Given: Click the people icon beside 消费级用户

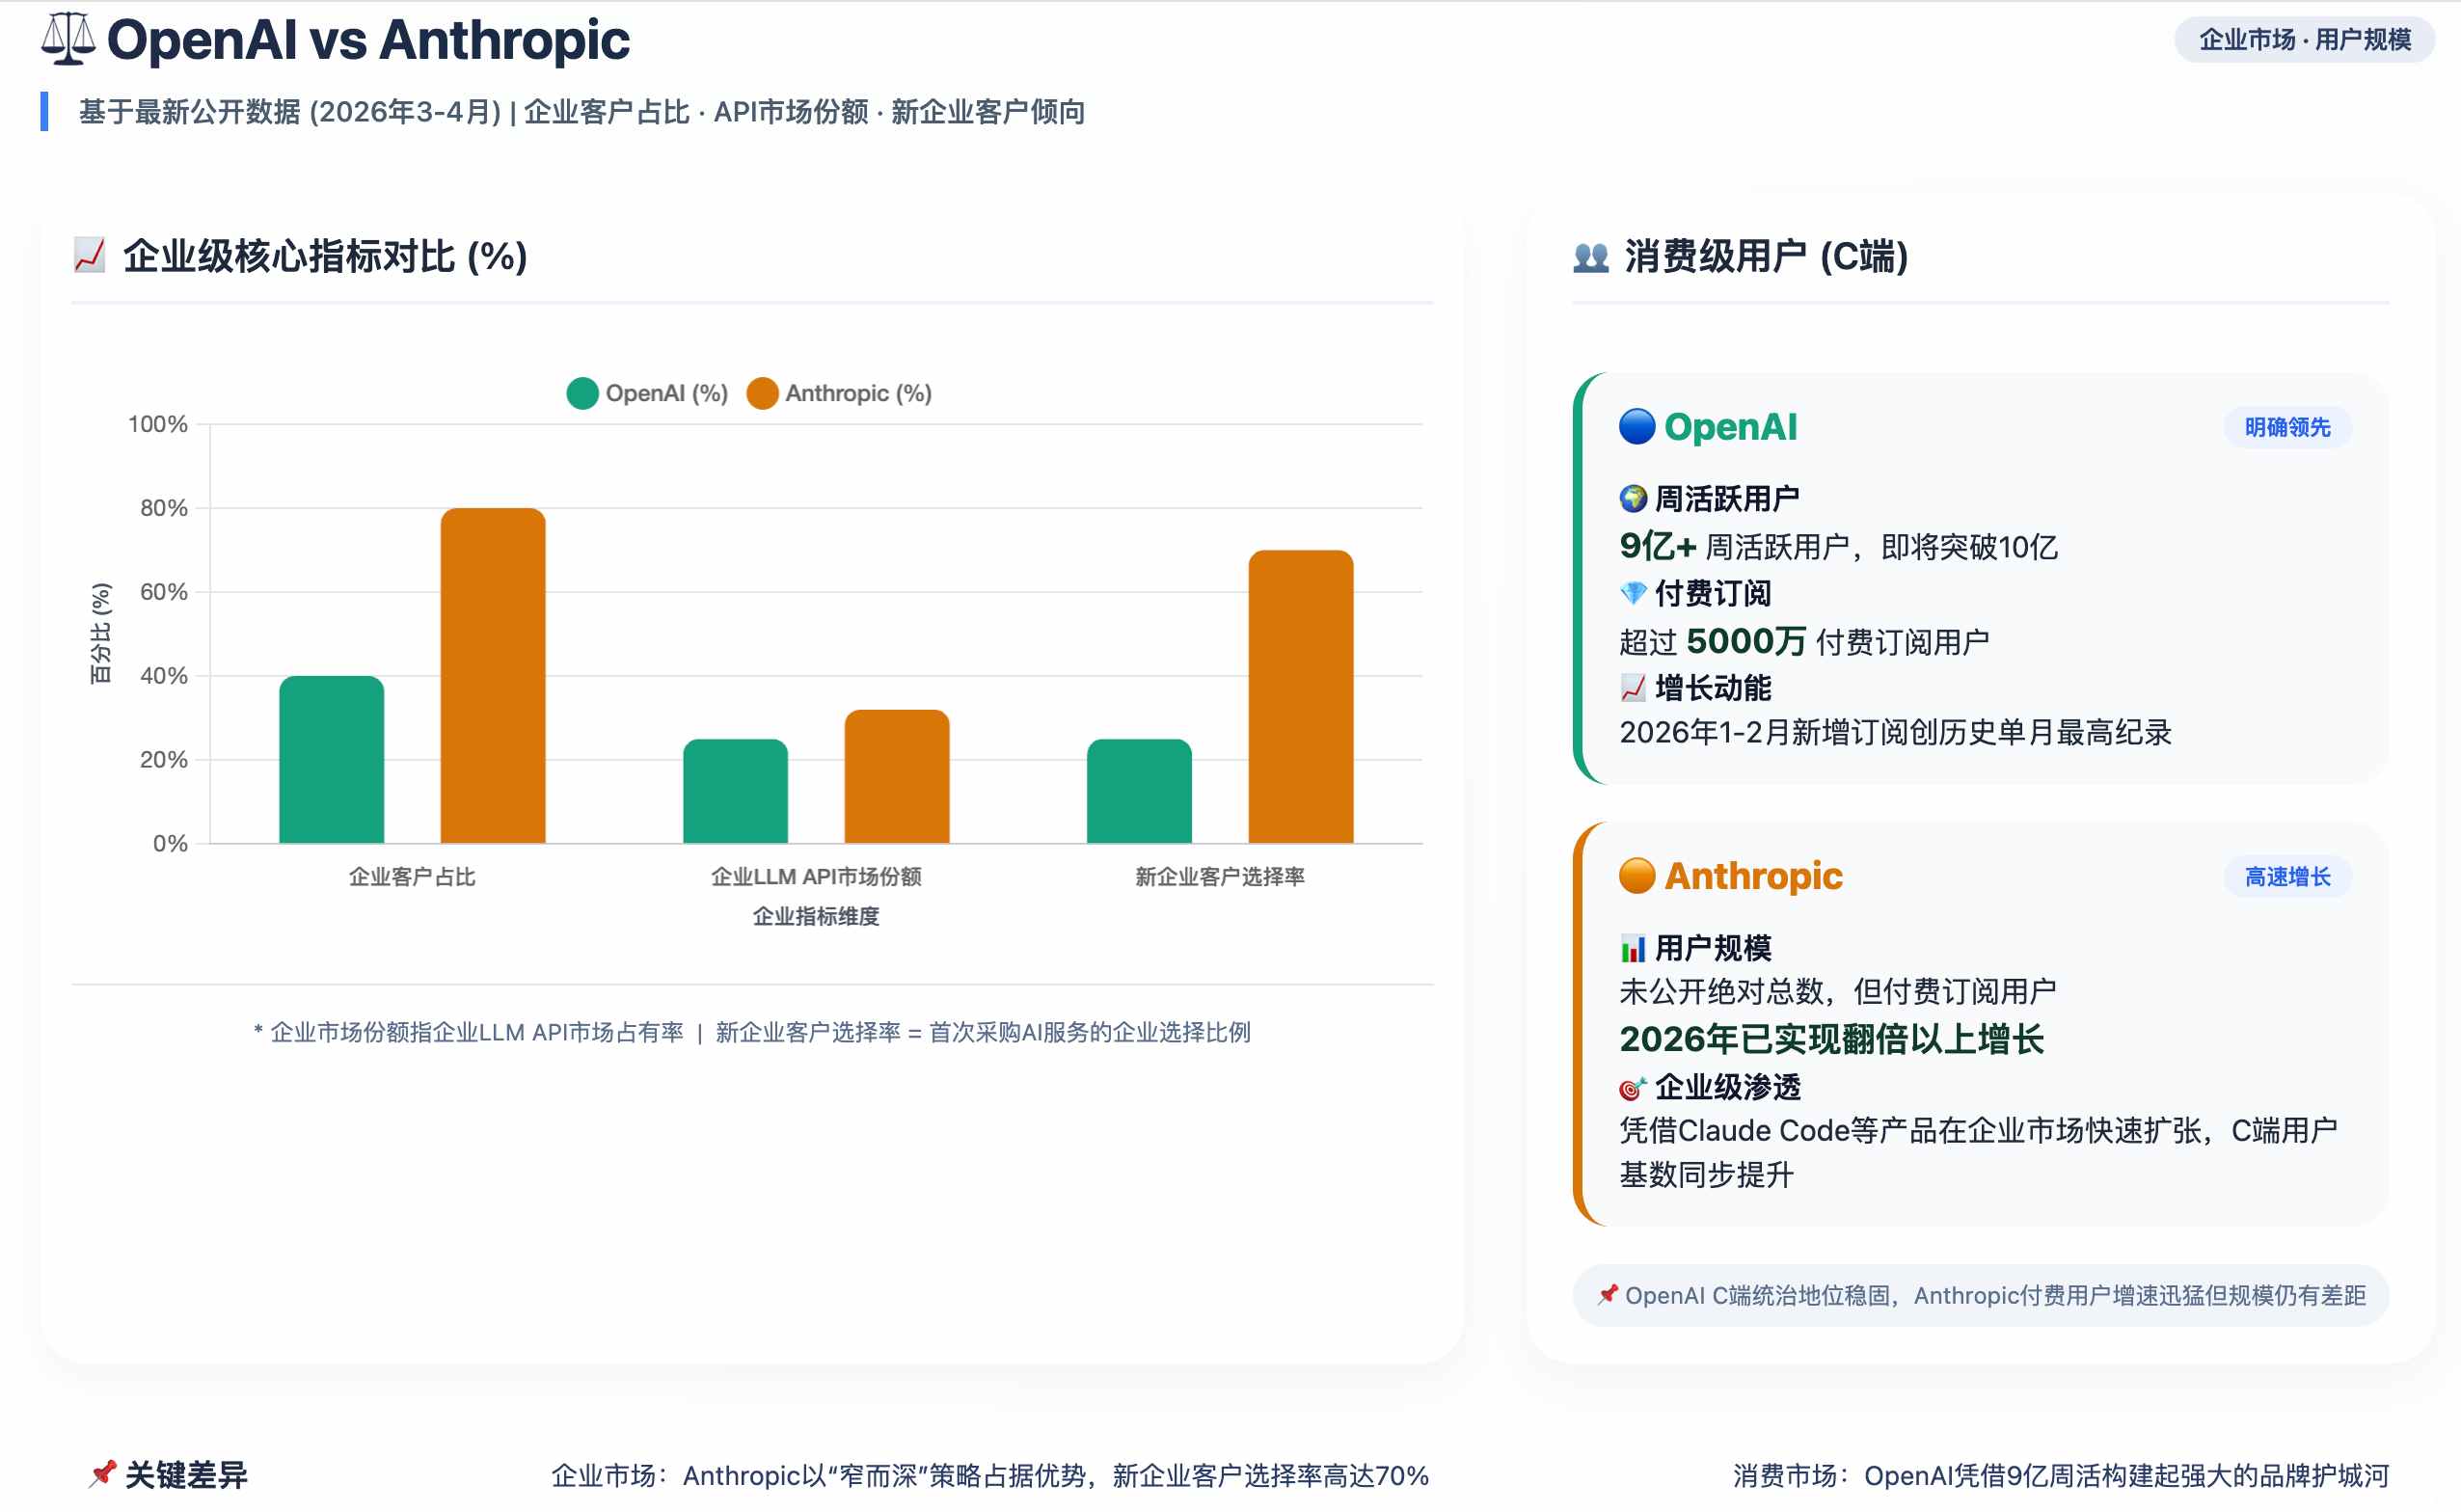Looking at the screenshot, I should [1590, 257].
